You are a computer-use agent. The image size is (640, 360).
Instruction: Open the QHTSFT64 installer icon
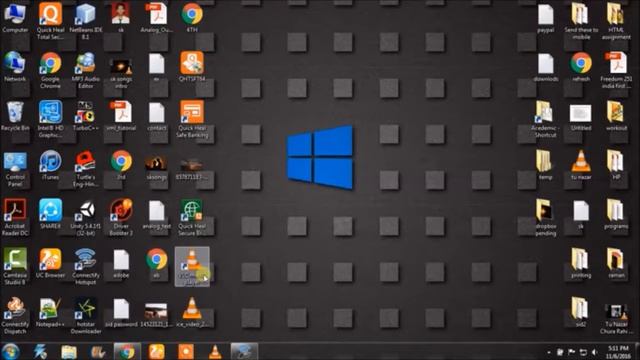point(192,67)
